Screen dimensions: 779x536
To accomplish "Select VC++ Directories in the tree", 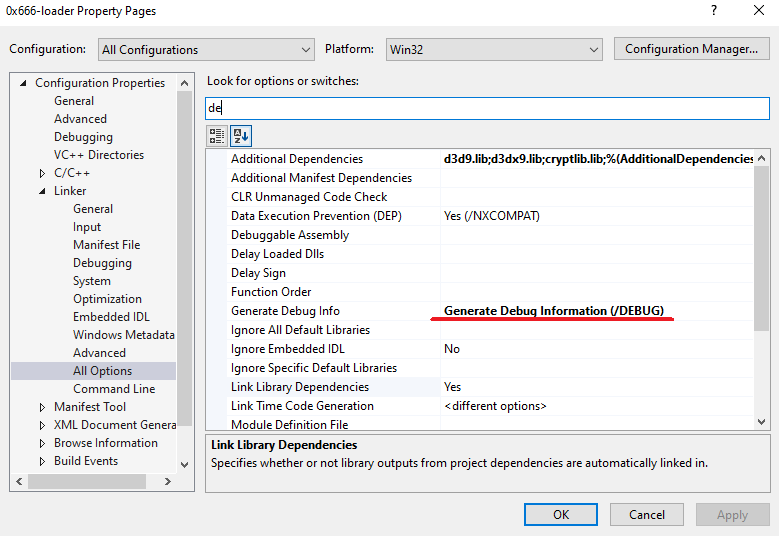I will tap(99, 155).
